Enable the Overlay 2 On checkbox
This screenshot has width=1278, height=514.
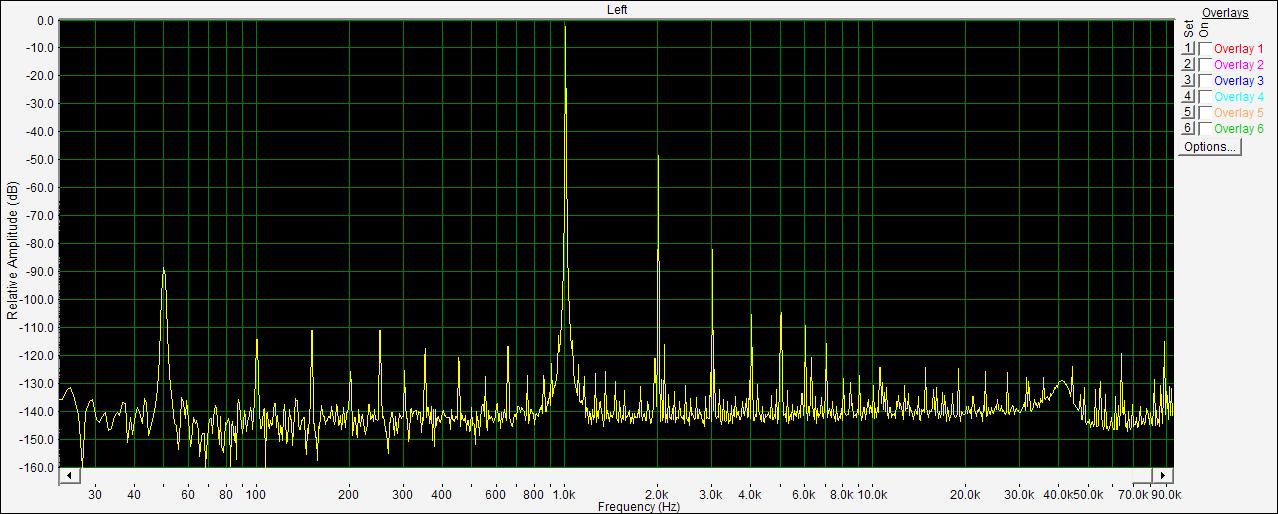pos(1205,65)
